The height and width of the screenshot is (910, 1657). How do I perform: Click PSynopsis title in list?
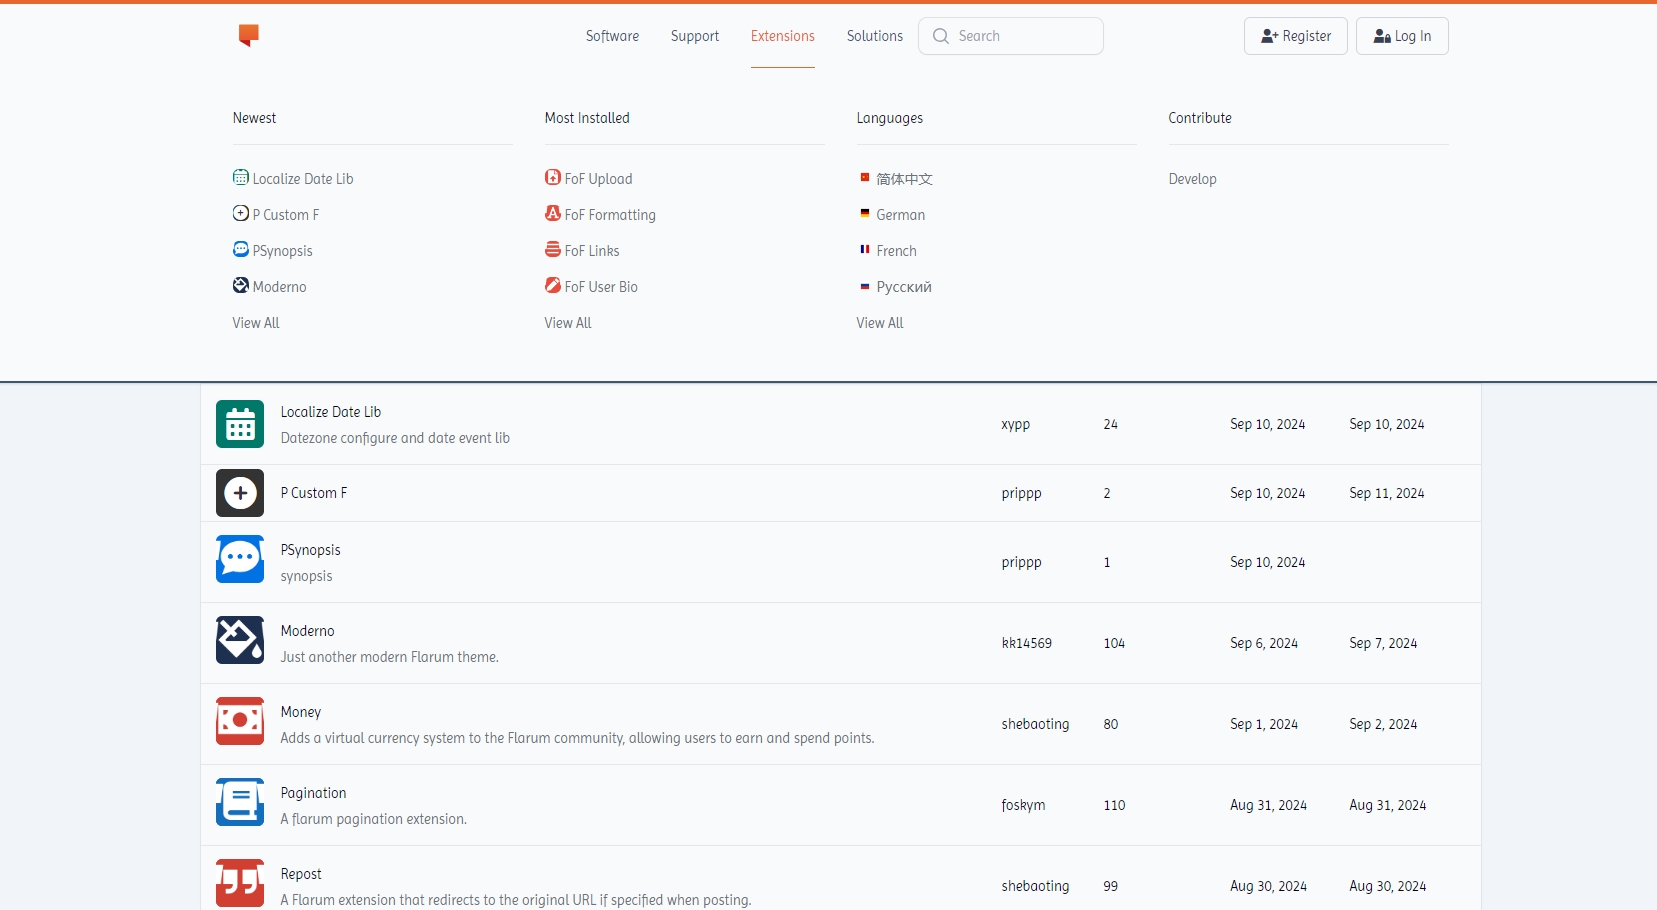click(x=311, y=550)
